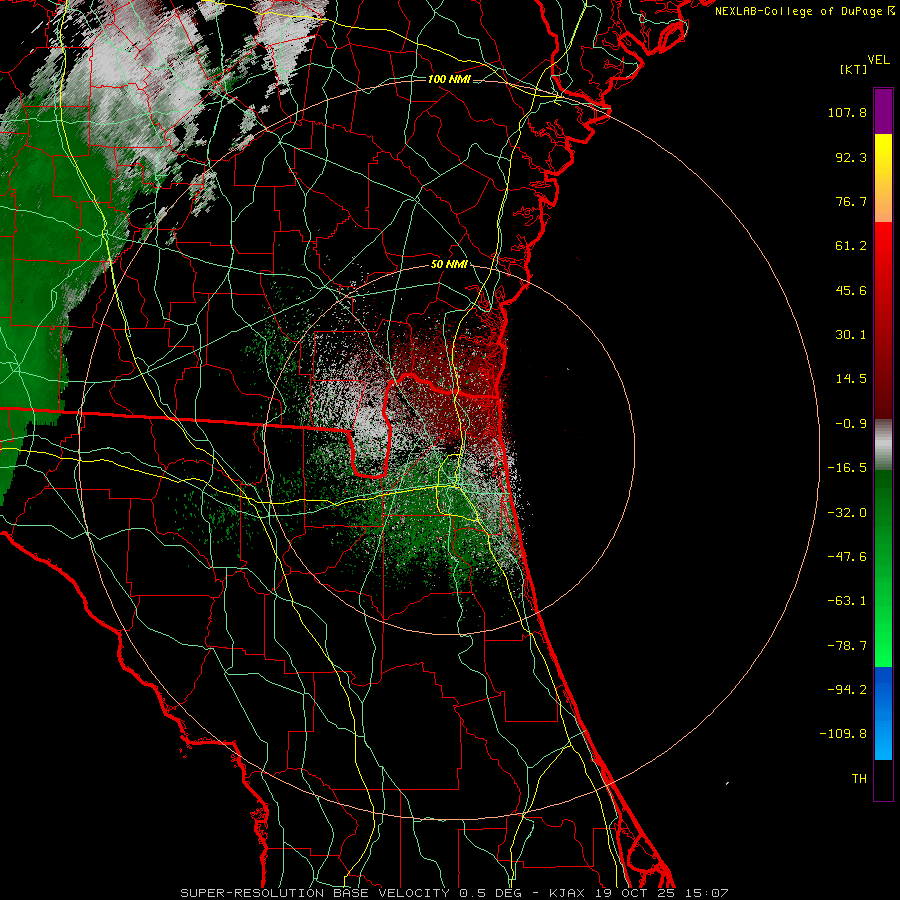Click the 100 NMI range ring label

(x=449, y=79)
